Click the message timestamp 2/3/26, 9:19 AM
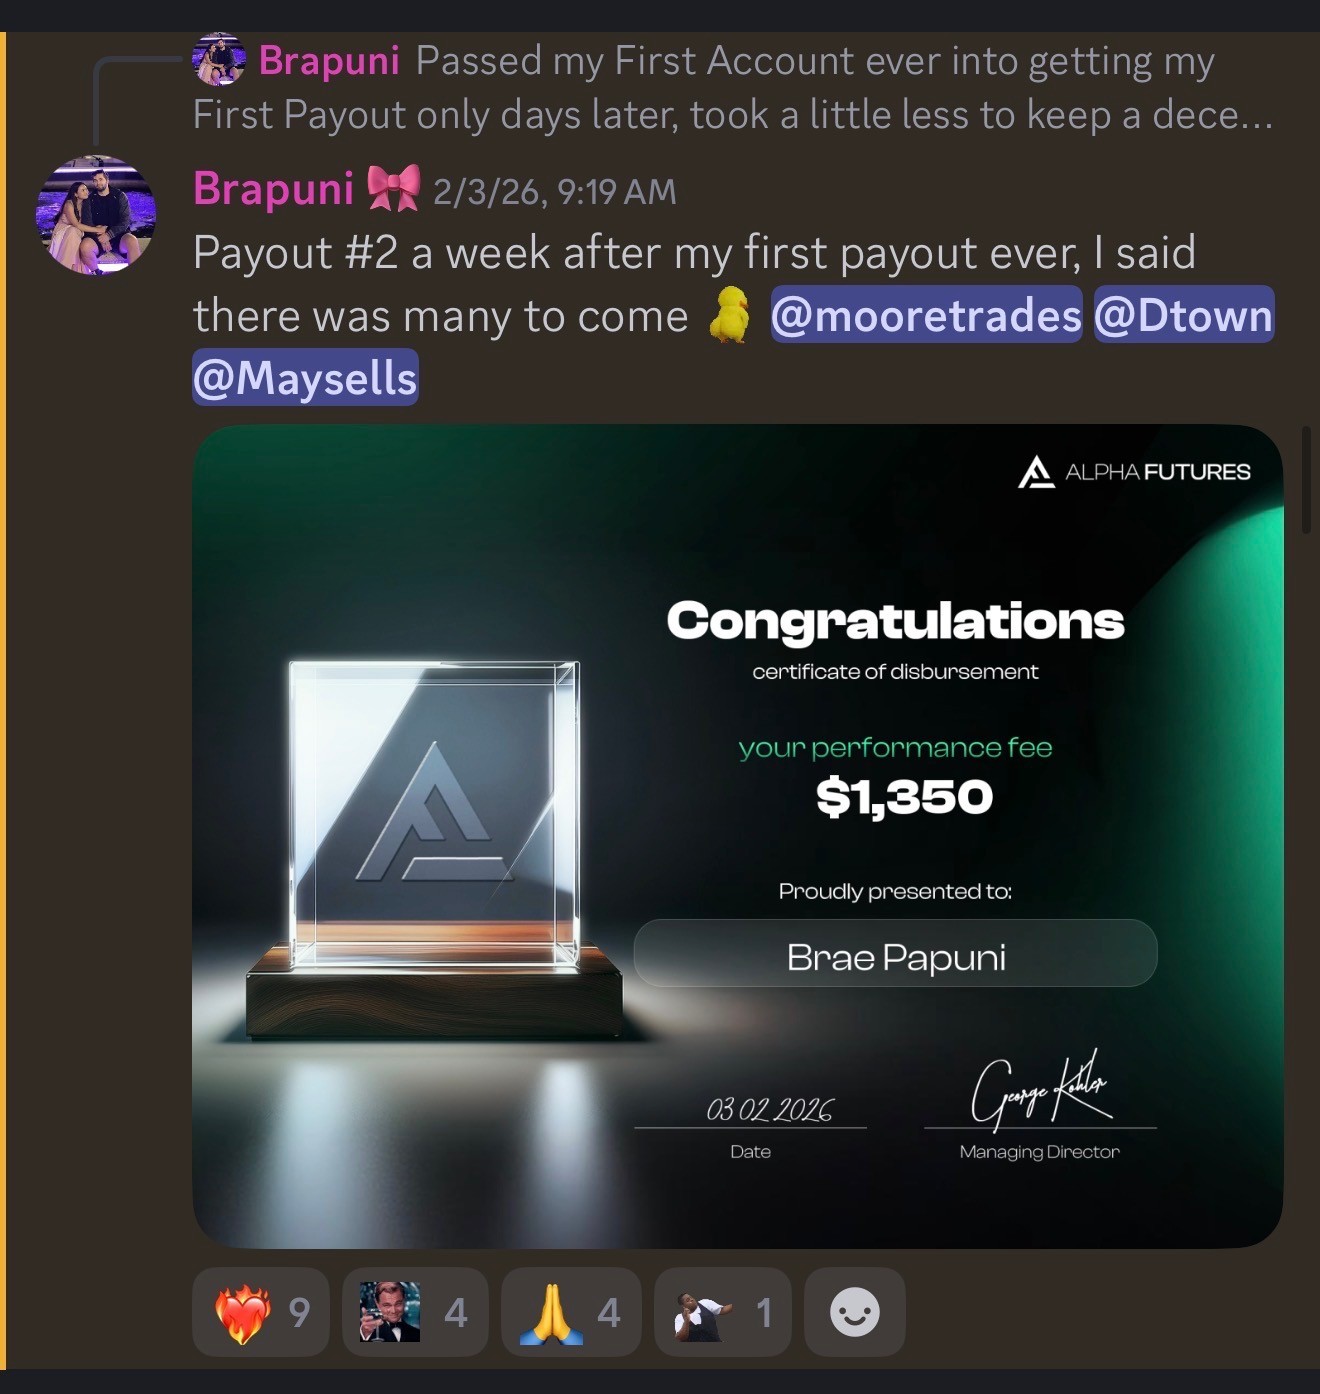Image resolution: width=1320 pixels, height=1394 pixels. click(555, 191)
